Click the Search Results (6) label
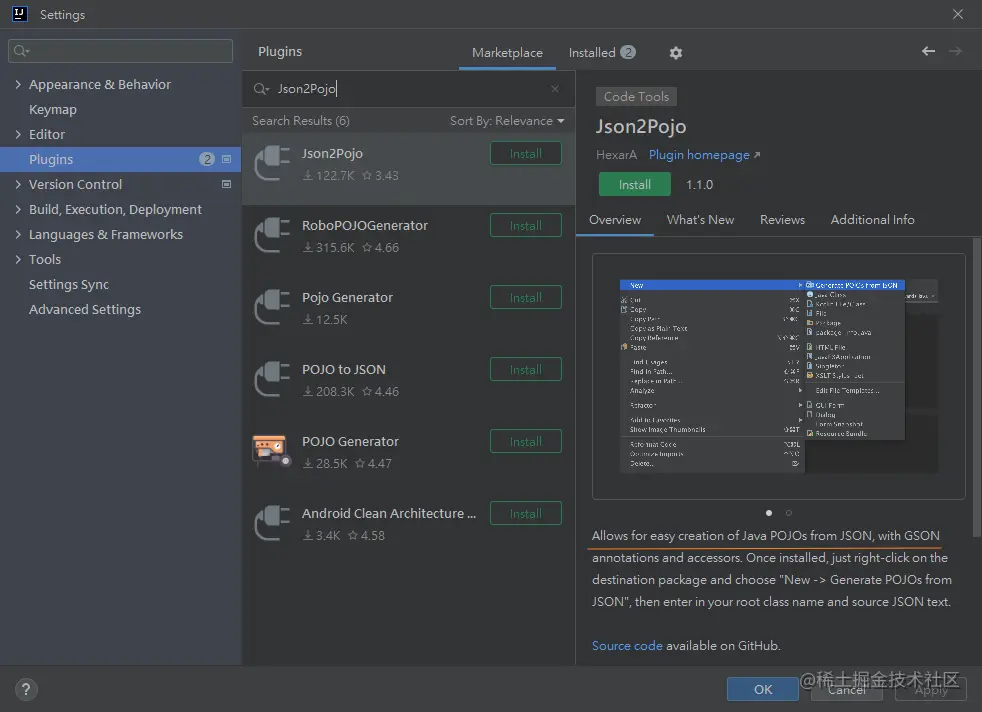 (x=301, y=121)
